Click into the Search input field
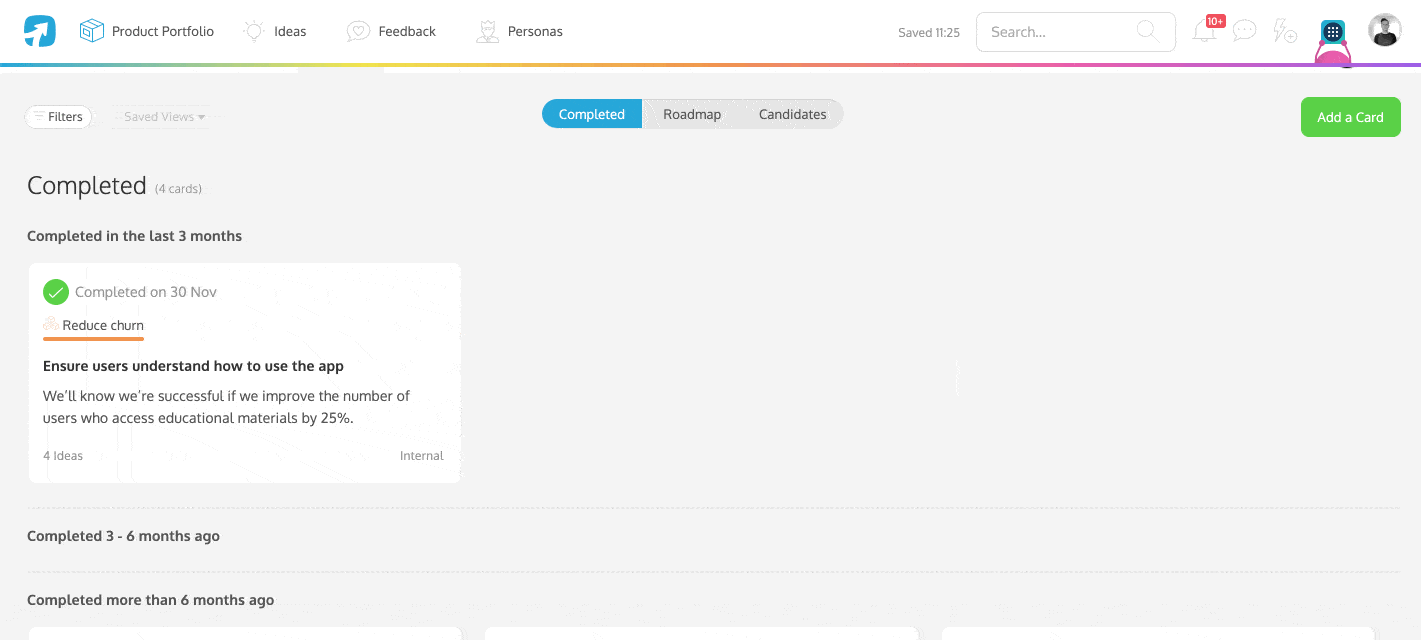The height and width of the screenshot is (640, 1421). click(1060, 32)
